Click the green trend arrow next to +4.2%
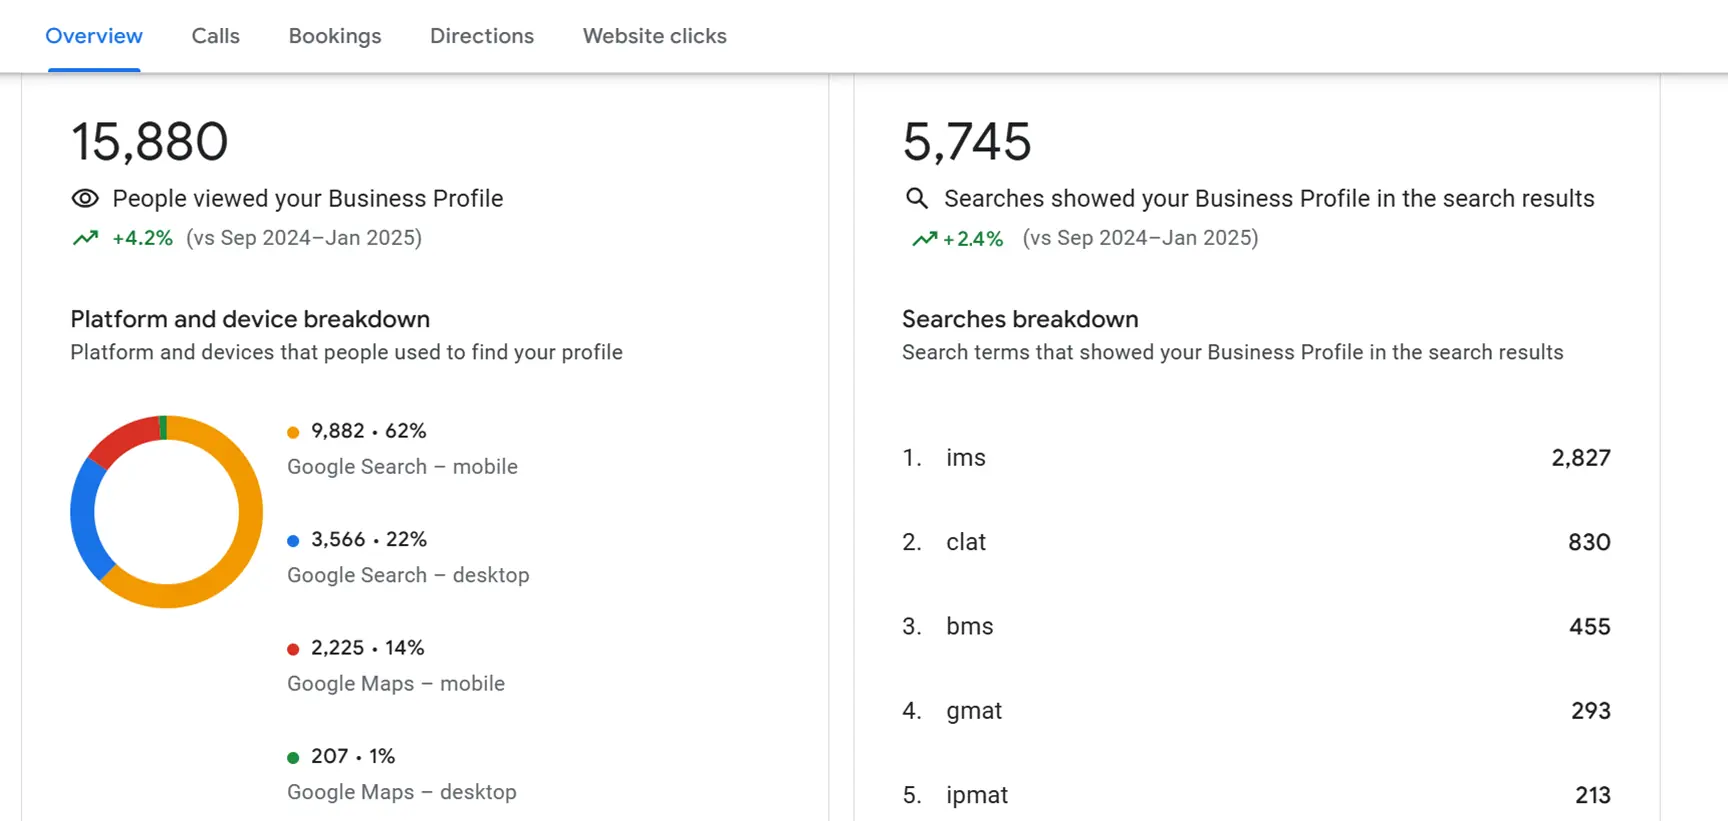Screen dimensions: 1728x821 click(x=87, y=238)
